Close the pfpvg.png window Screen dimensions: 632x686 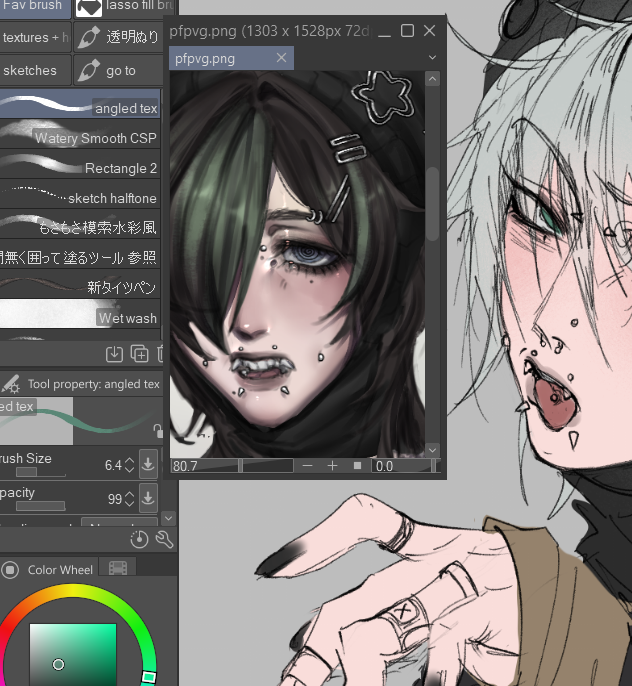pos(430,31)
